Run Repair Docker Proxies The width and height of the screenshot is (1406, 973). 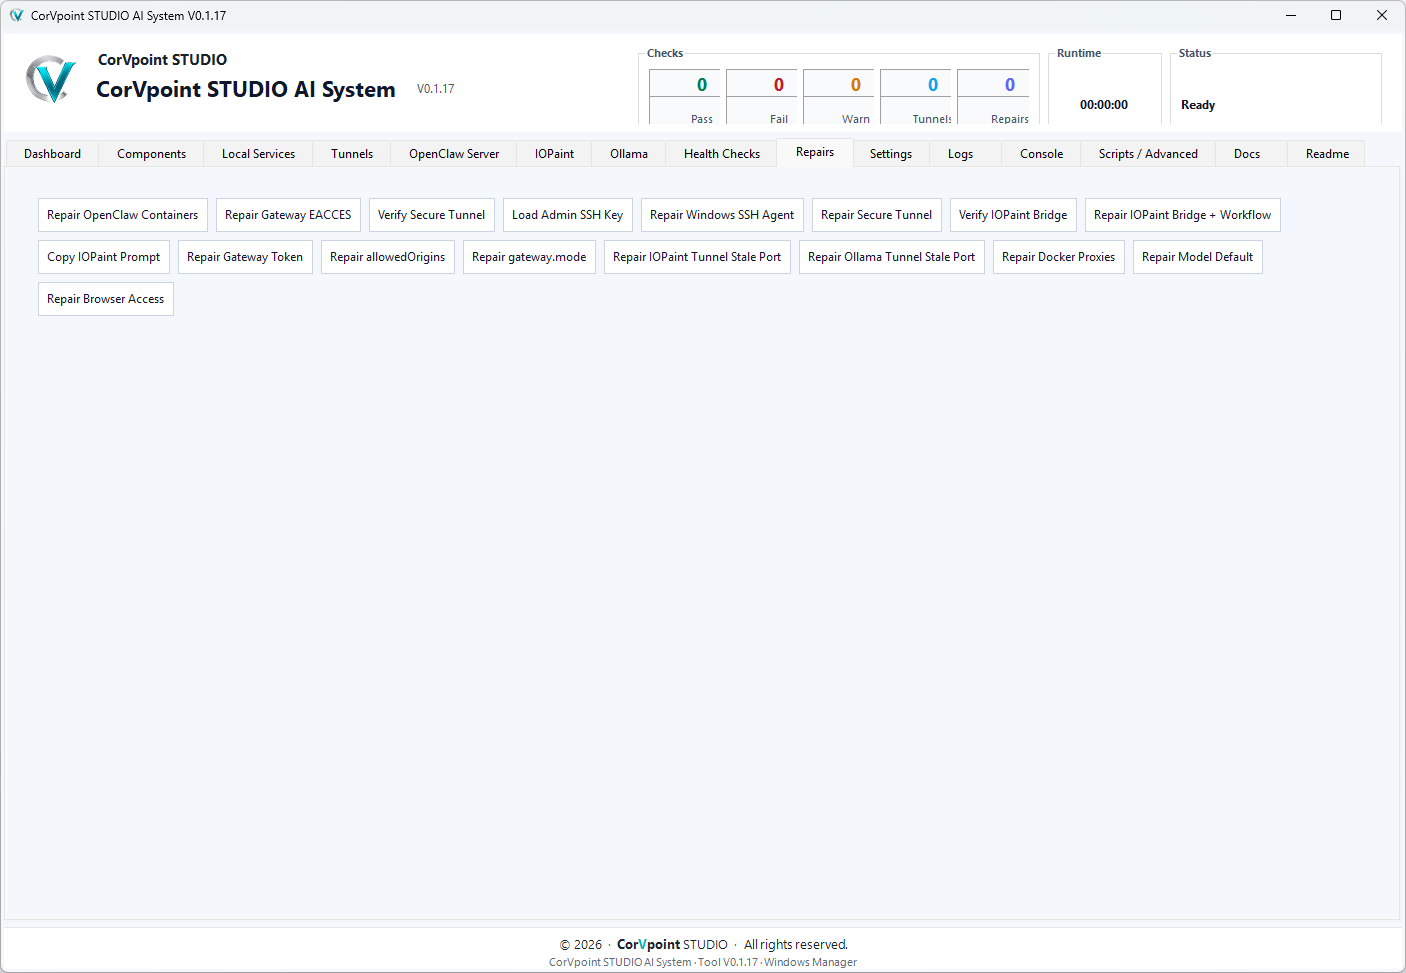point(1059,257)
